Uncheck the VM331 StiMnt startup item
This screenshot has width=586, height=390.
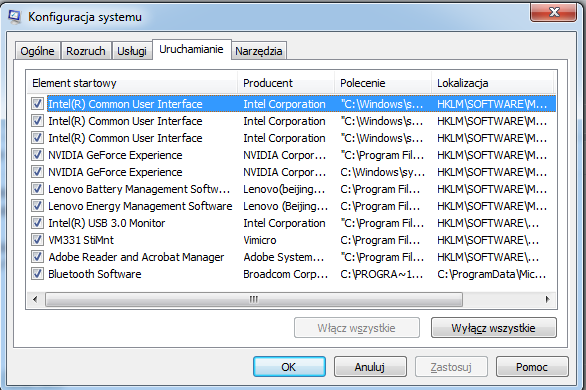[x=37, y=240]
